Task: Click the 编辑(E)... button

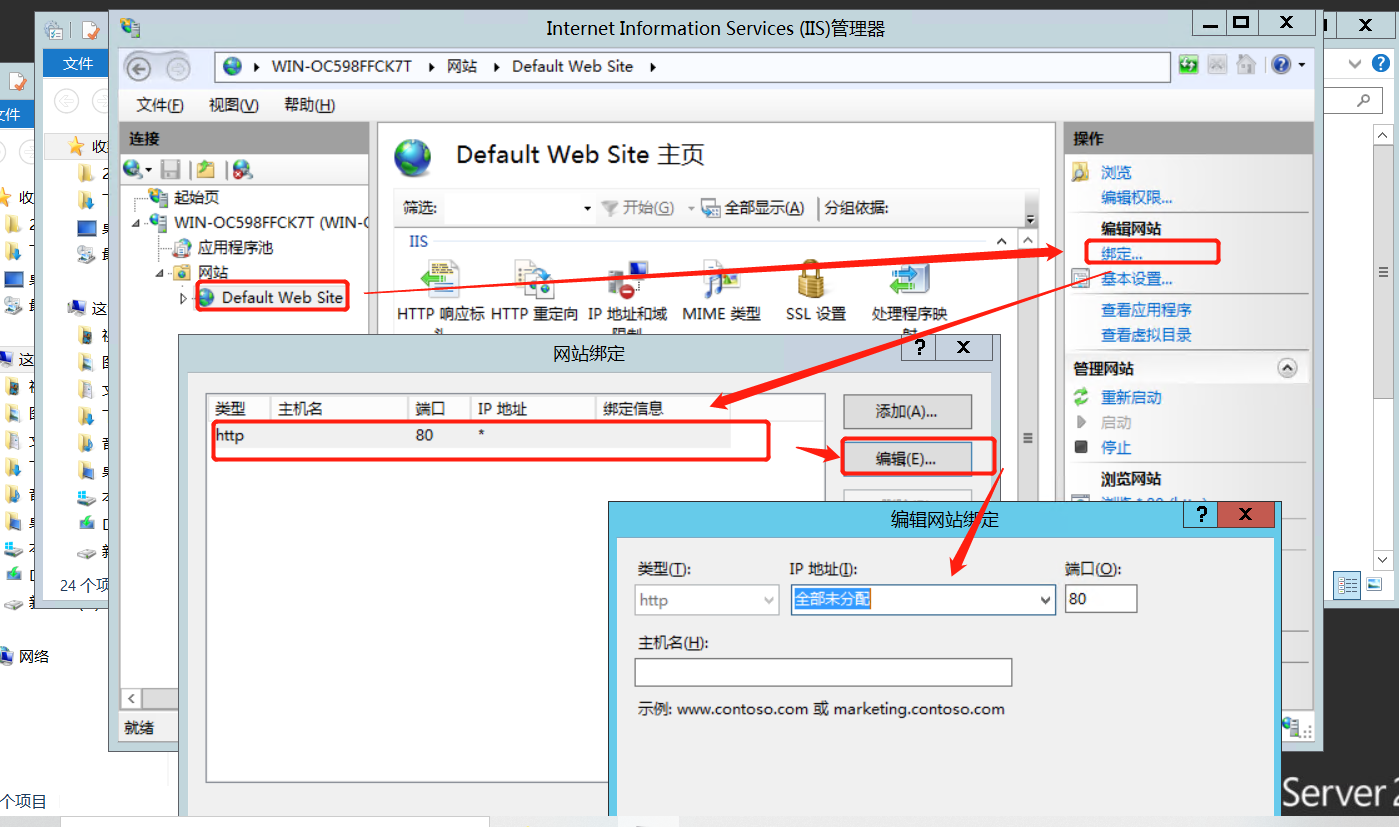Action: (x=907, y=459)
